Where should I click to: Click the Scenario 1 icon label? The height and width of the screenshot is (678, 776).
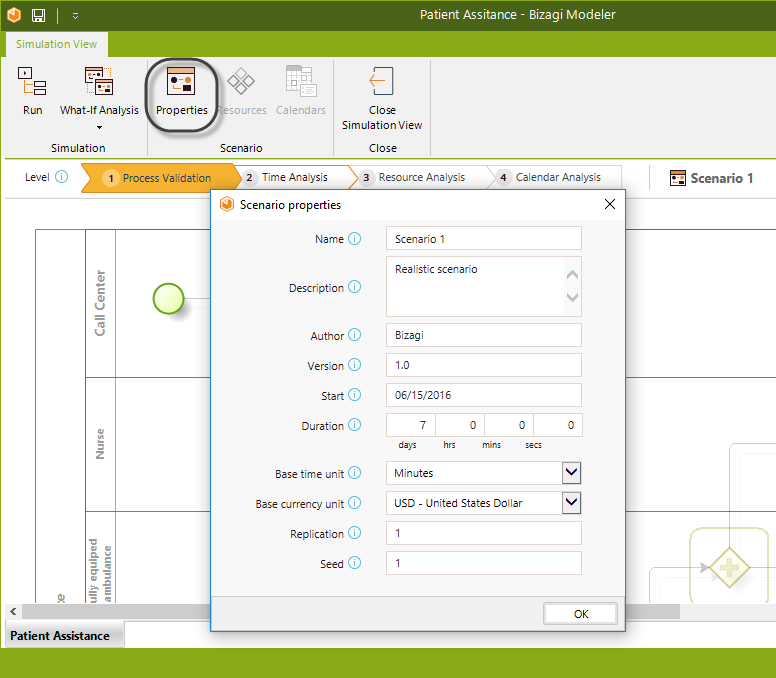click(x=711, y=178)
